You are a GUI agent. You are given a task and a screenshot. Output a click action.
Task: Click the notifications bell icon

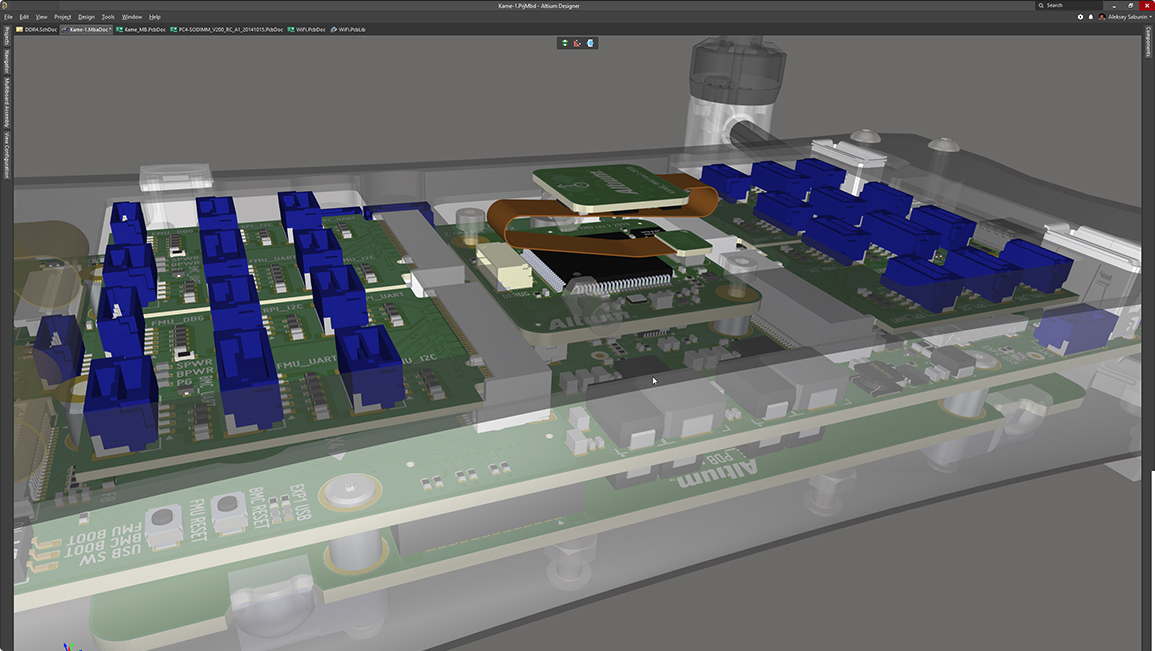pyautogui.click(x=1091, y=17)
